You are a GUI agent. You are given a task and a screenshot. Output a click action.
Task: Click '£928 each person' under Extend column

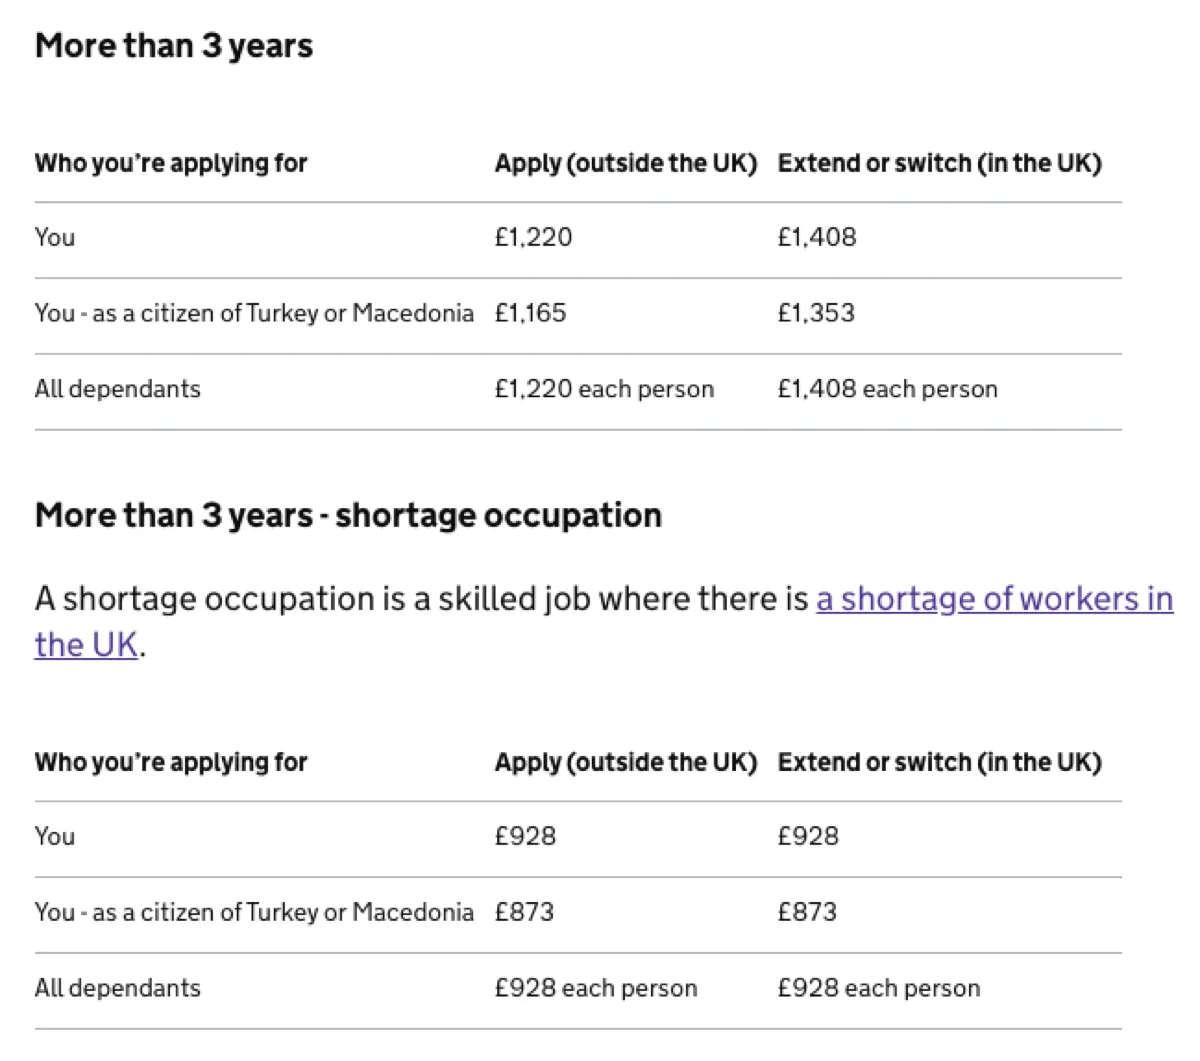(x=879, y=988)
